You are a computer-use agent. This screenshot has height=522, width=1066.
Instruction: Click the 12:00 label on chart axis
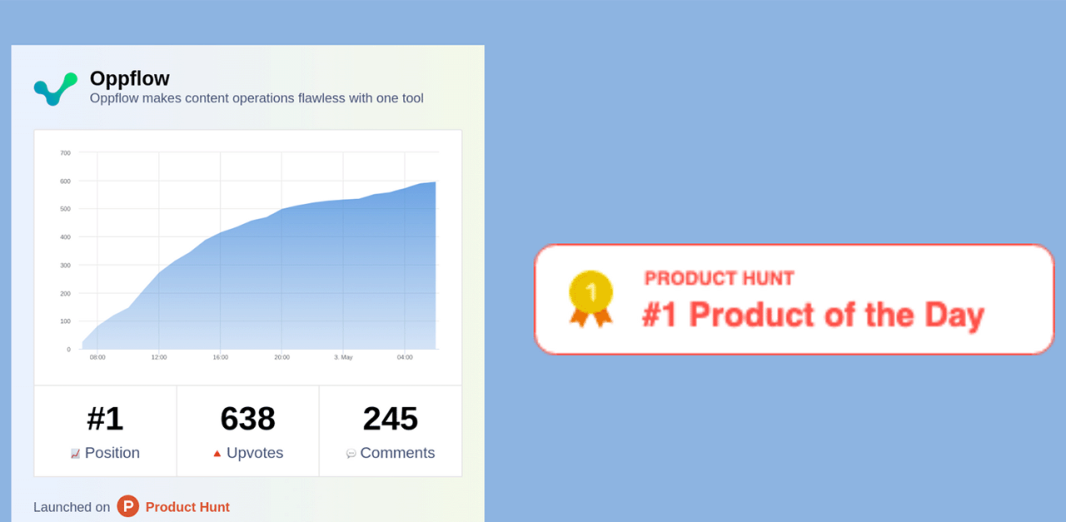click(159, 357)
